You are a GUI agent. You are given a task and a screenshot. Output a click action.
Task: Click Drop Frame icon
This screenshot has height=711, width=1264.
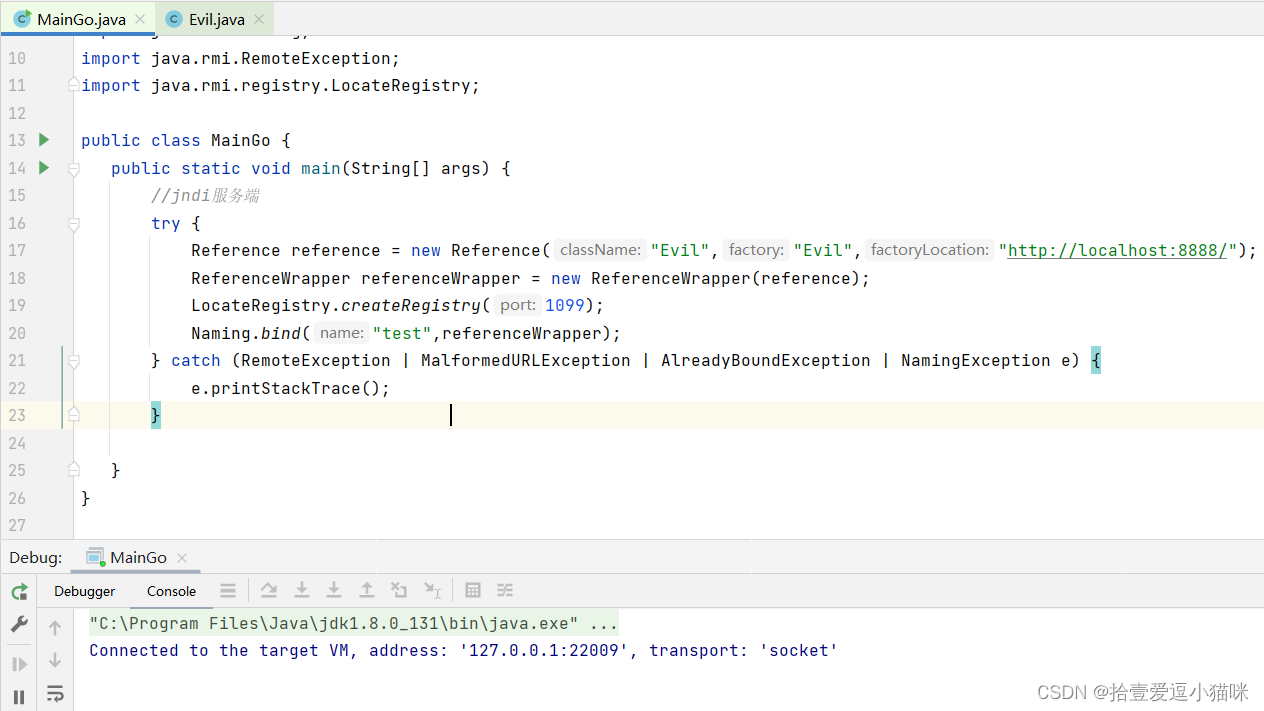tap(399, 591)
